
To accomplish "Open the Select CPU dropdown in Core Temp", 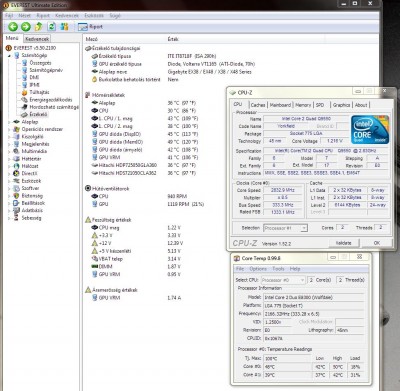I will [283, 280].
